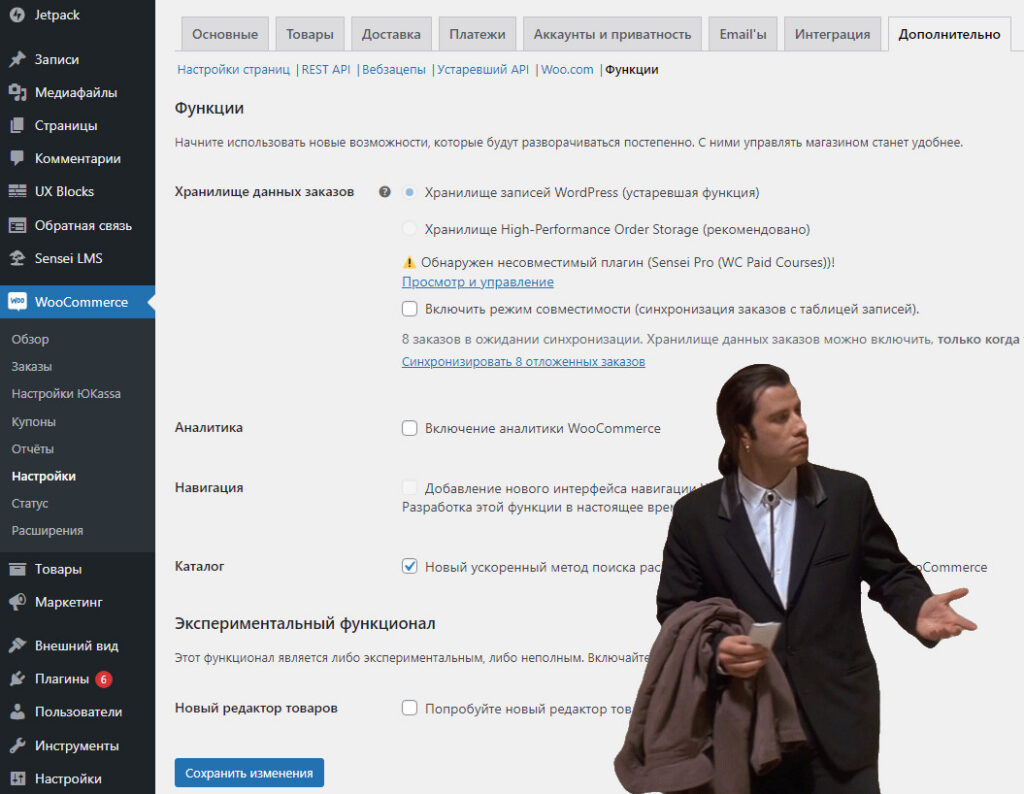Open Купоны submenu item

click(33, 422)
